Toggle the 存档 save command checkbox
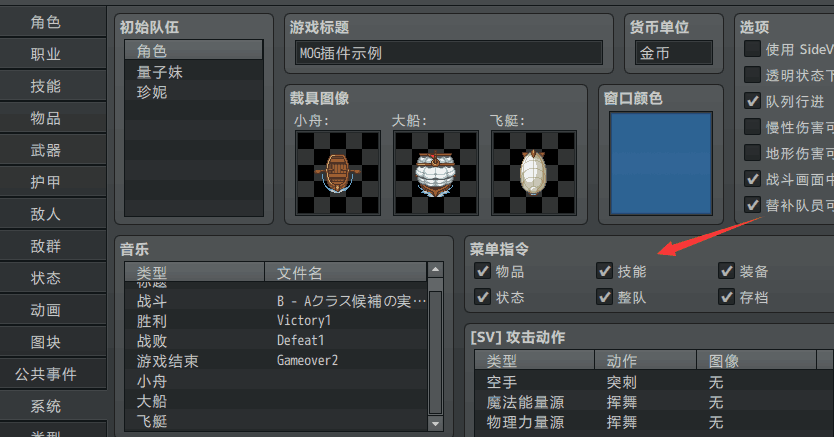834x437 pixels. click(x=727, y=297)
